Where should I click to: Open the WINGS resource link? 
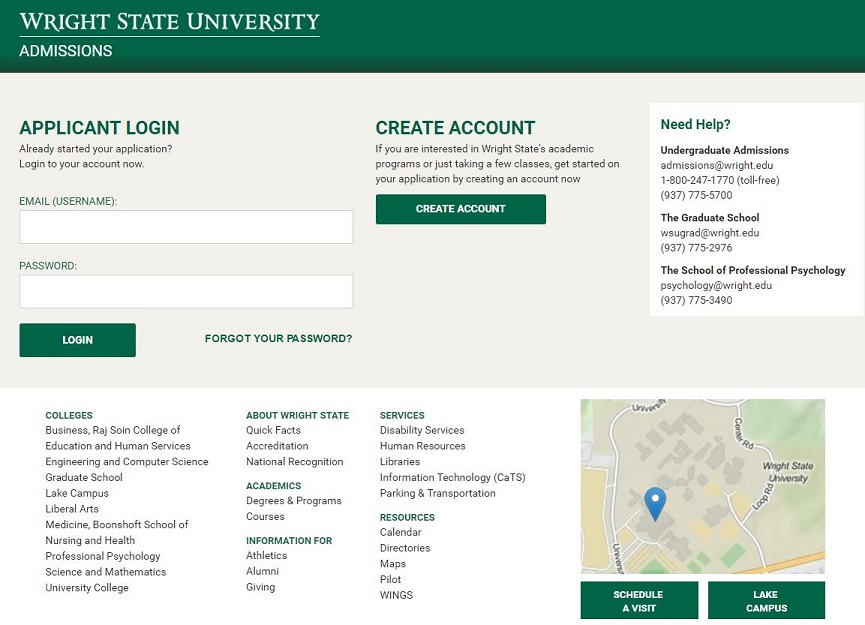[396, 595]
